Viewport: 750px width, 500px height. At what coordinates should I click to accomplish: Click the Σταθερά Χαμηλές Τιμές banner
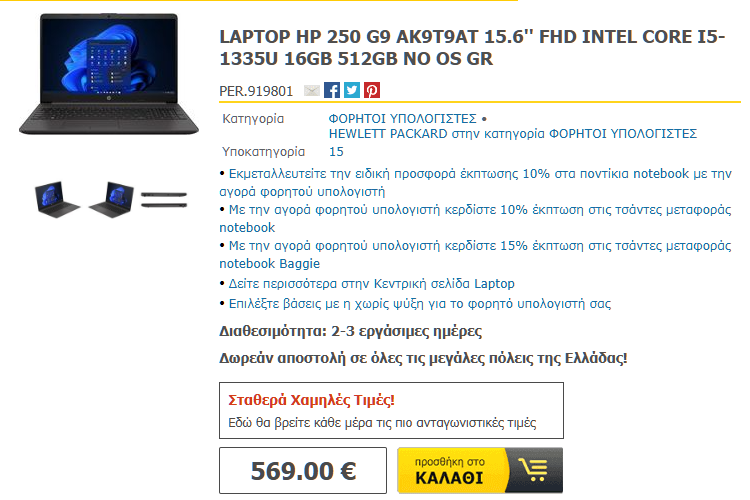391,411
